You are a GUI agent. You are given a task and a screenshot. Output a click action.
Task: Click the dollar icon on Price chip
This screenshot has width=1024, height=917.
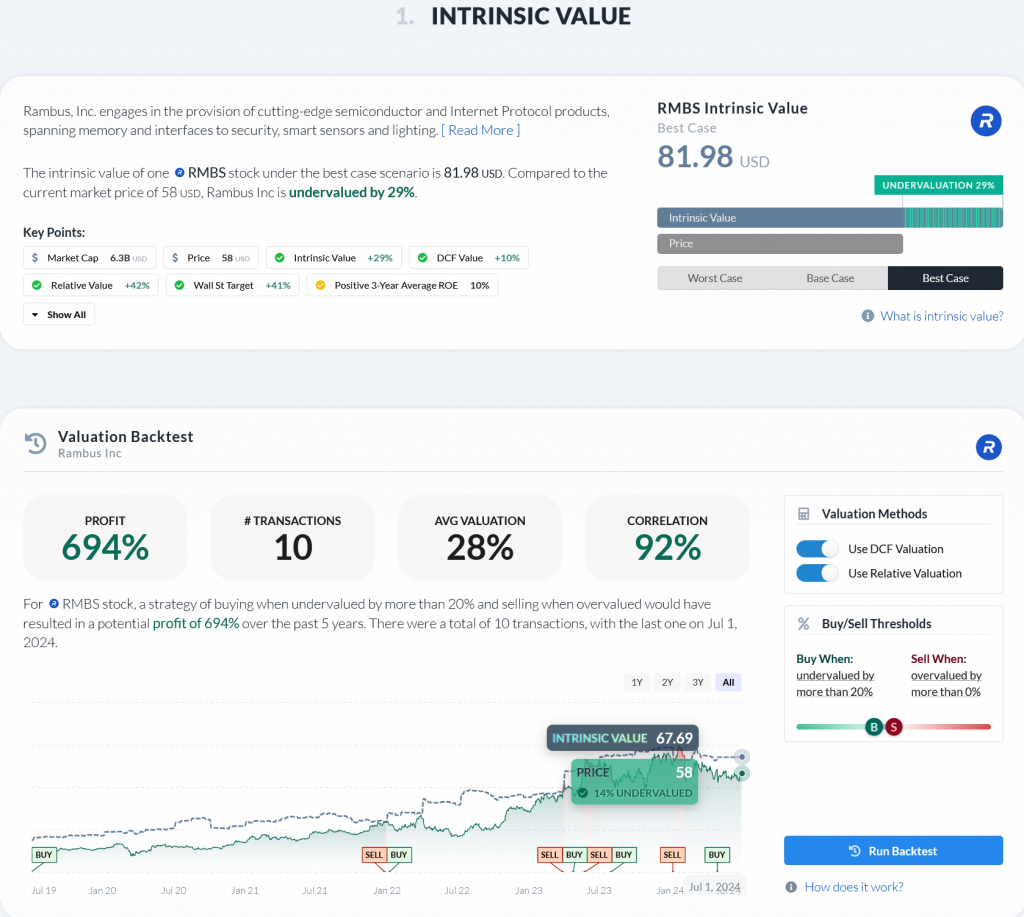[x=175, y=258]
